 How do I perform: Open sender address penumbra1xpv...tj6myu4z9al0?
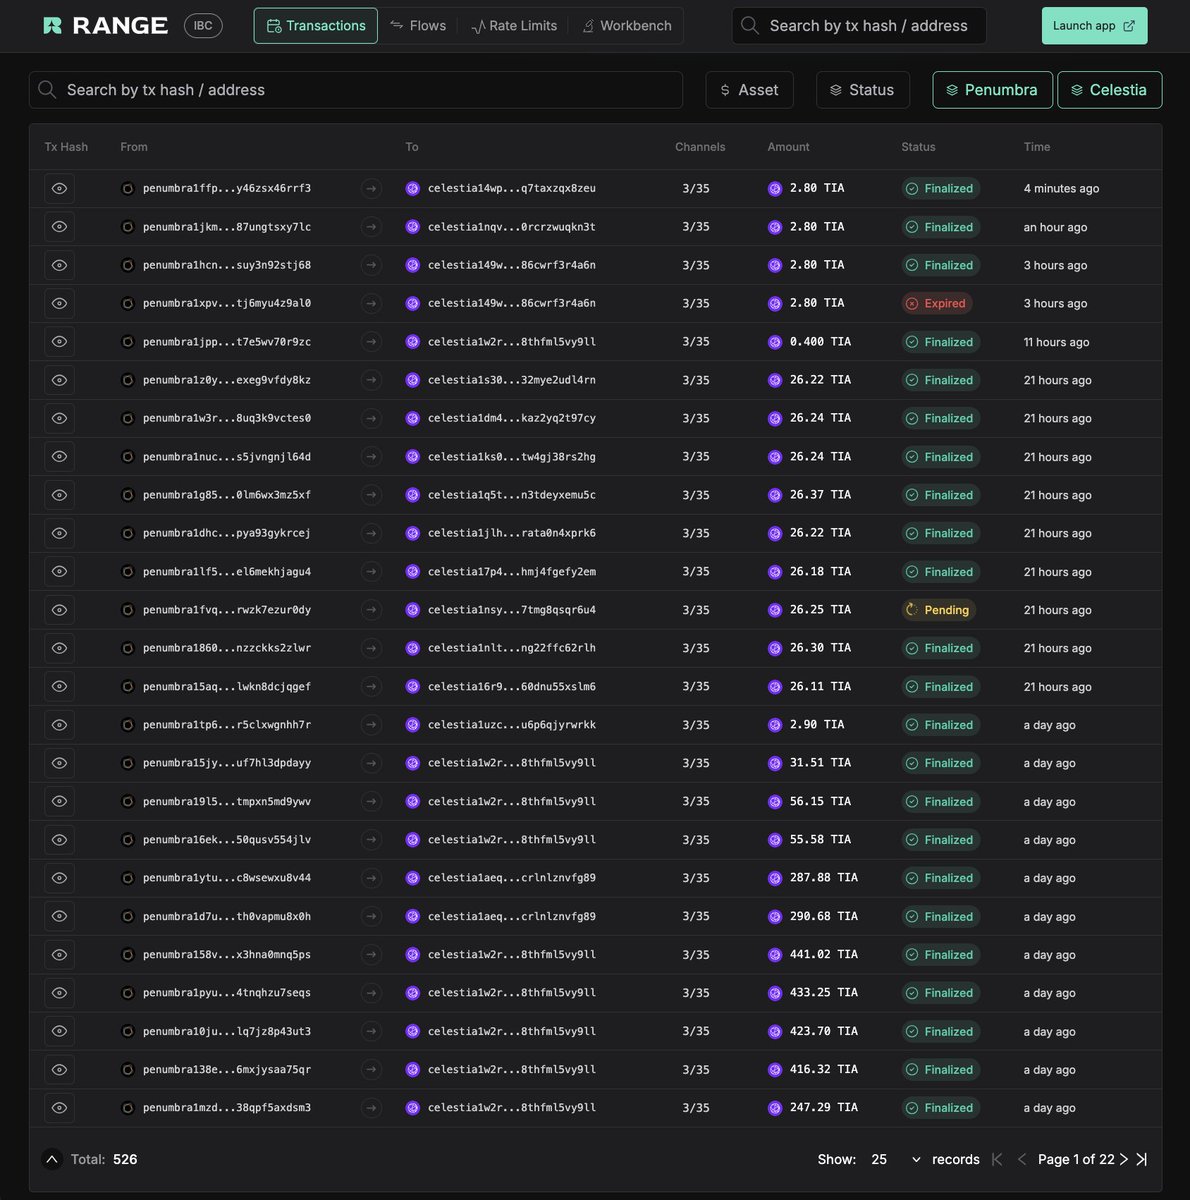coord(227,303)
